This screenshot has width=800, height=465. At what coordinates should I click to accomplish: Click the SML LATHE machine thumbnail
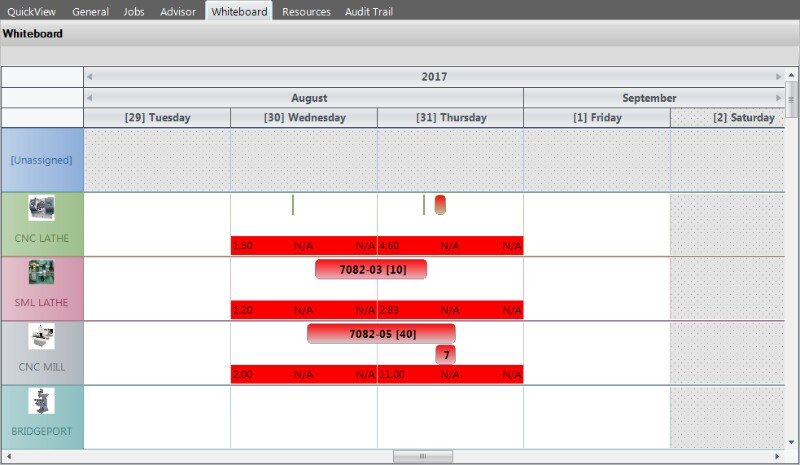click(42, 272)
